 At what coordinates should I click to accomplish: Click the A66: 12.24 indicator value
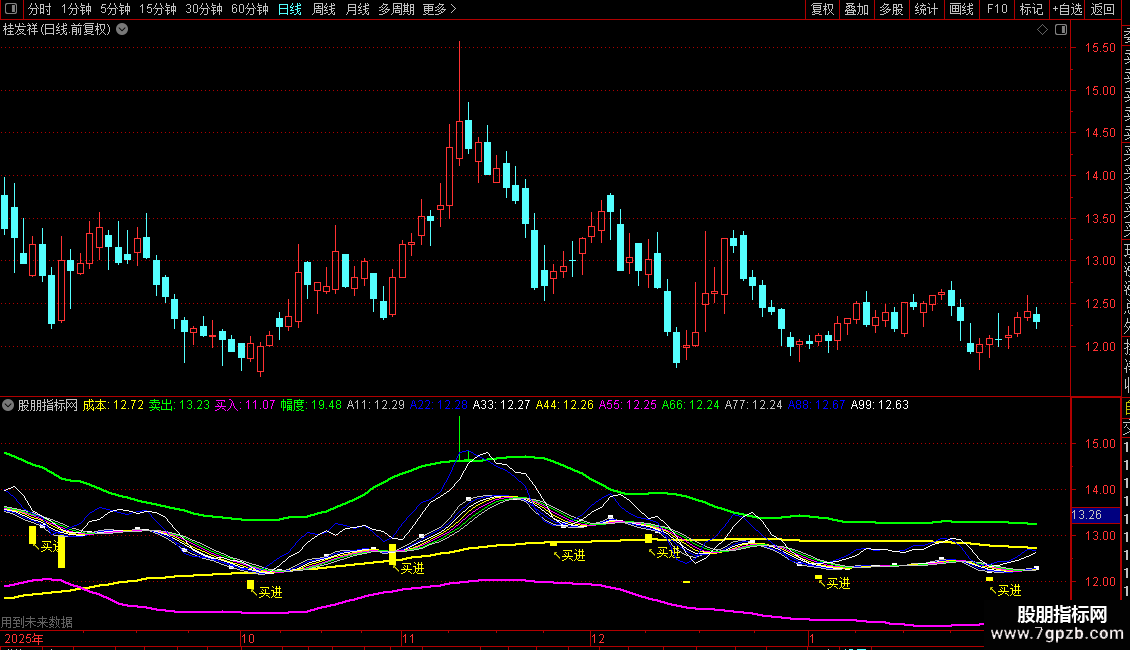(x=690, y=405)
